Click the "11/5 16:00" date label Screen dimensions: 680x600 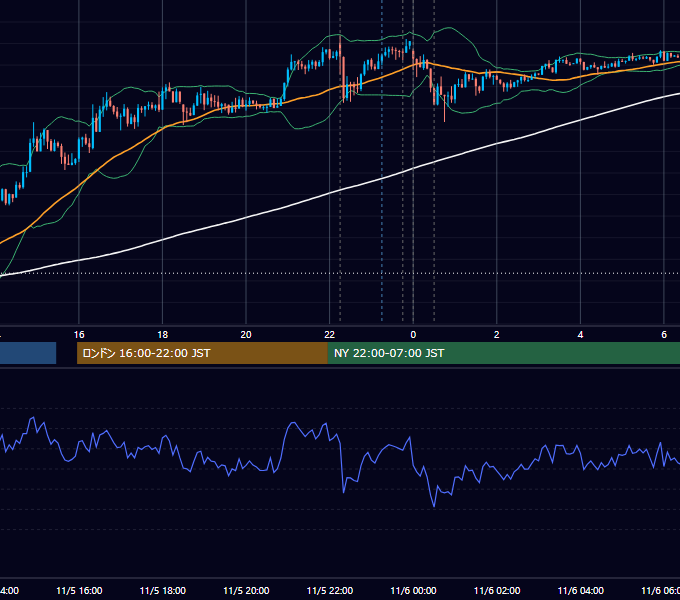[79, 590]
